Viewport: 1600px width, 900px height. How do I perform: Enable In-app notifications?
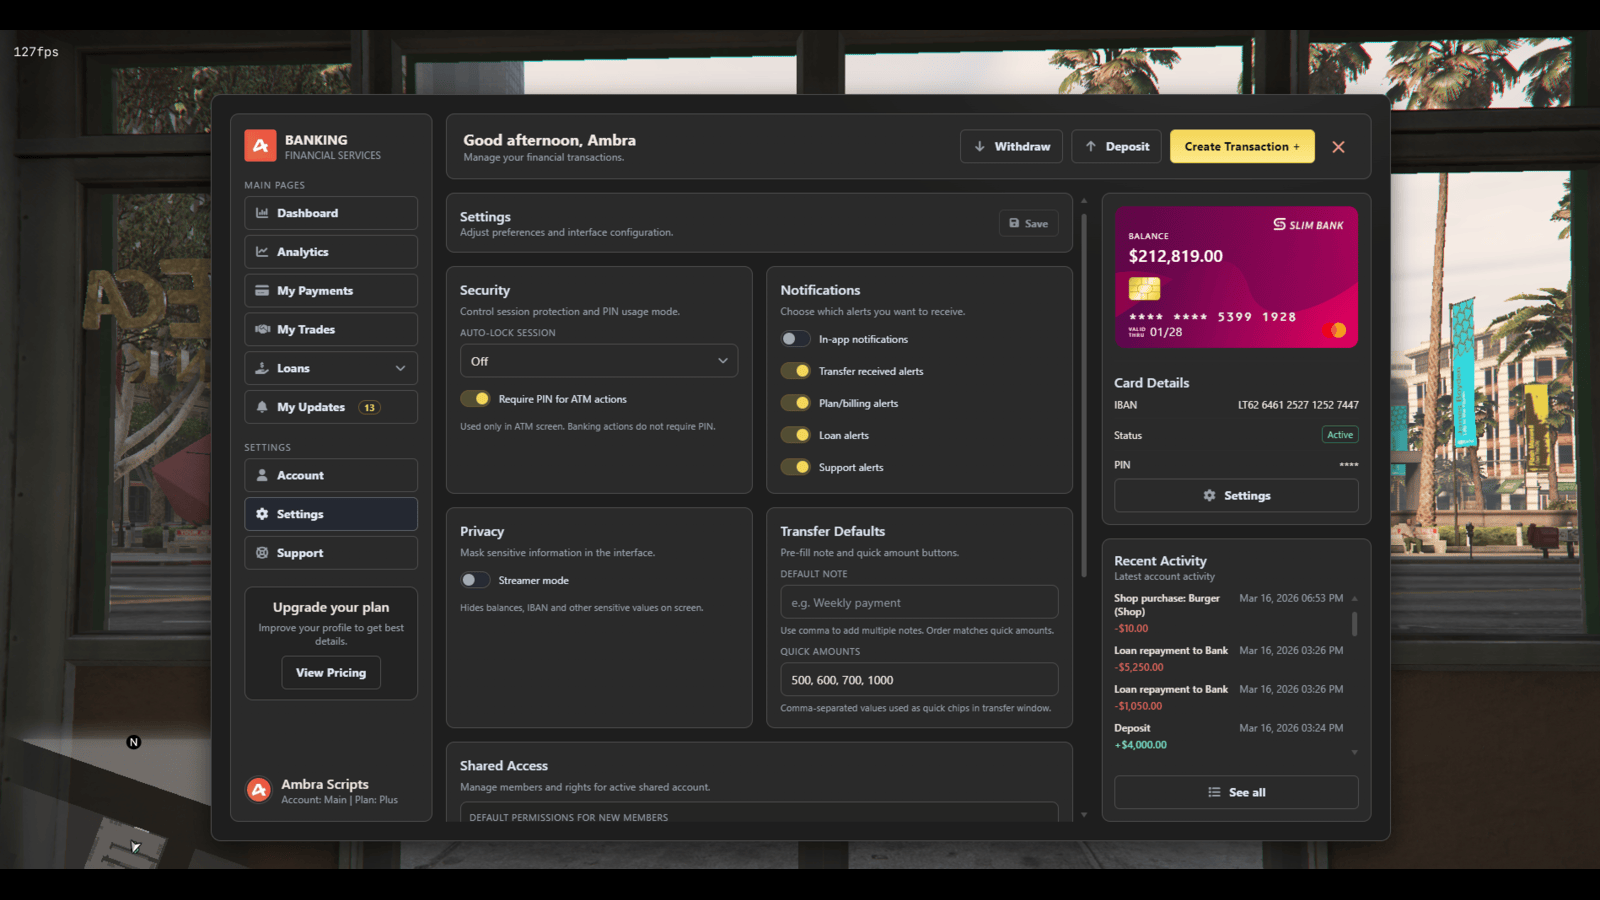(x=795, y=339)
